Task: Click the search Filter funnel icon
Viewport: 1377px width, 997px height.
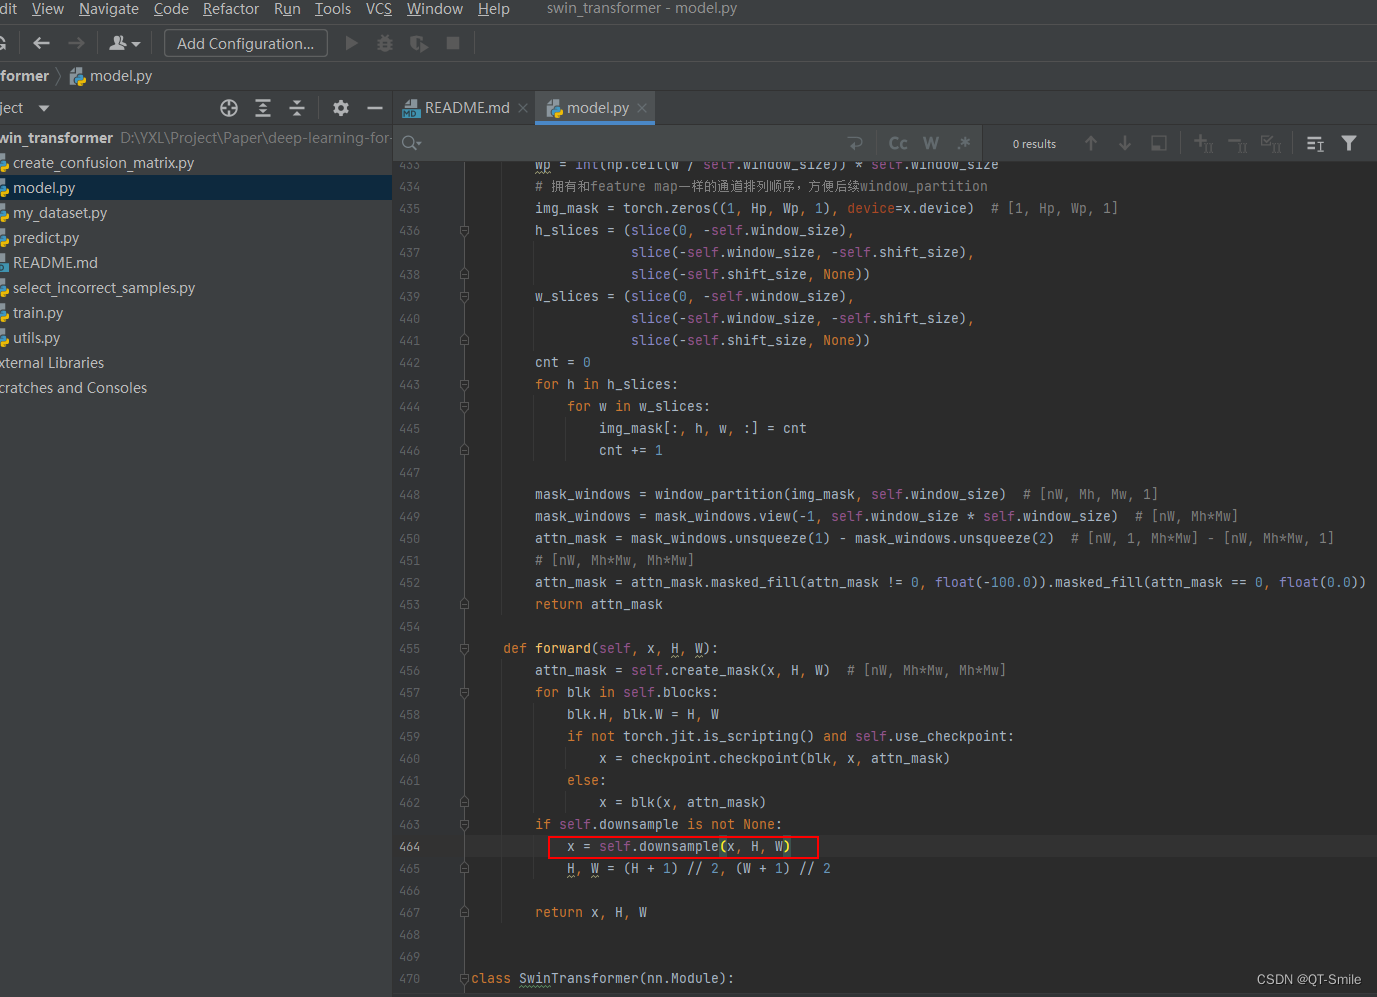Action: coord(1349,143)
